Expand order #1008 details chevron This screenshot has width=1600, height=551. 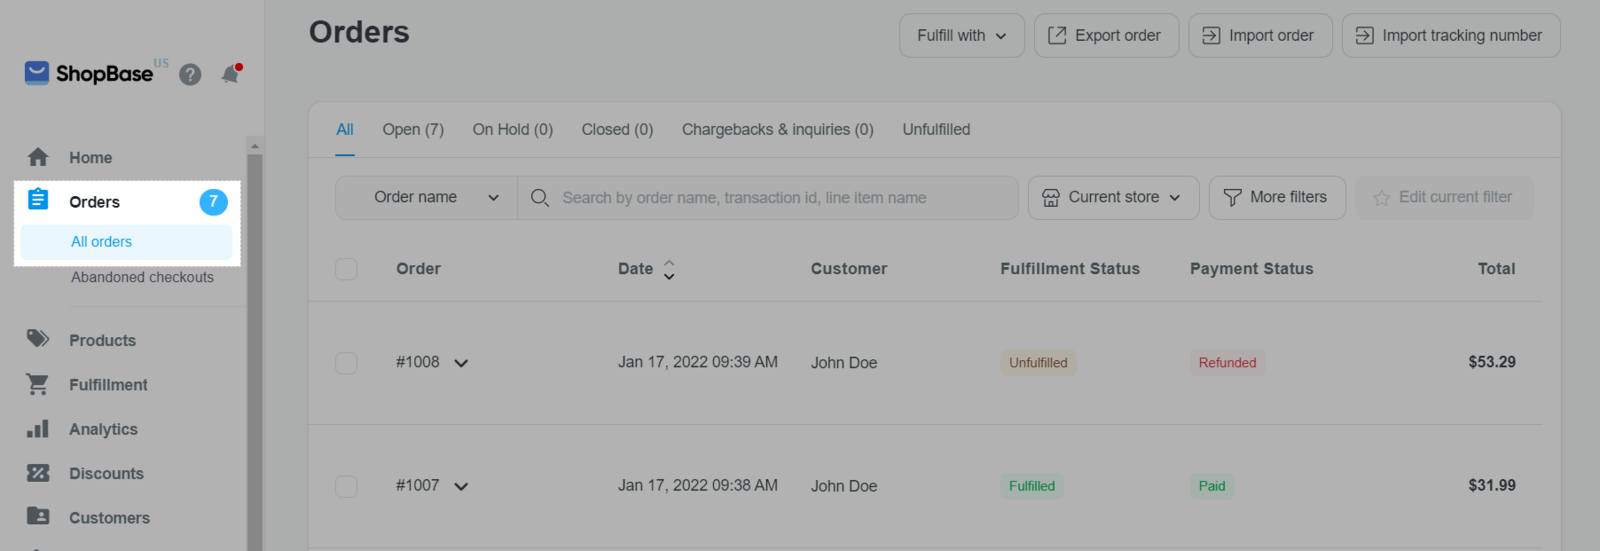[x=461, y=363]
